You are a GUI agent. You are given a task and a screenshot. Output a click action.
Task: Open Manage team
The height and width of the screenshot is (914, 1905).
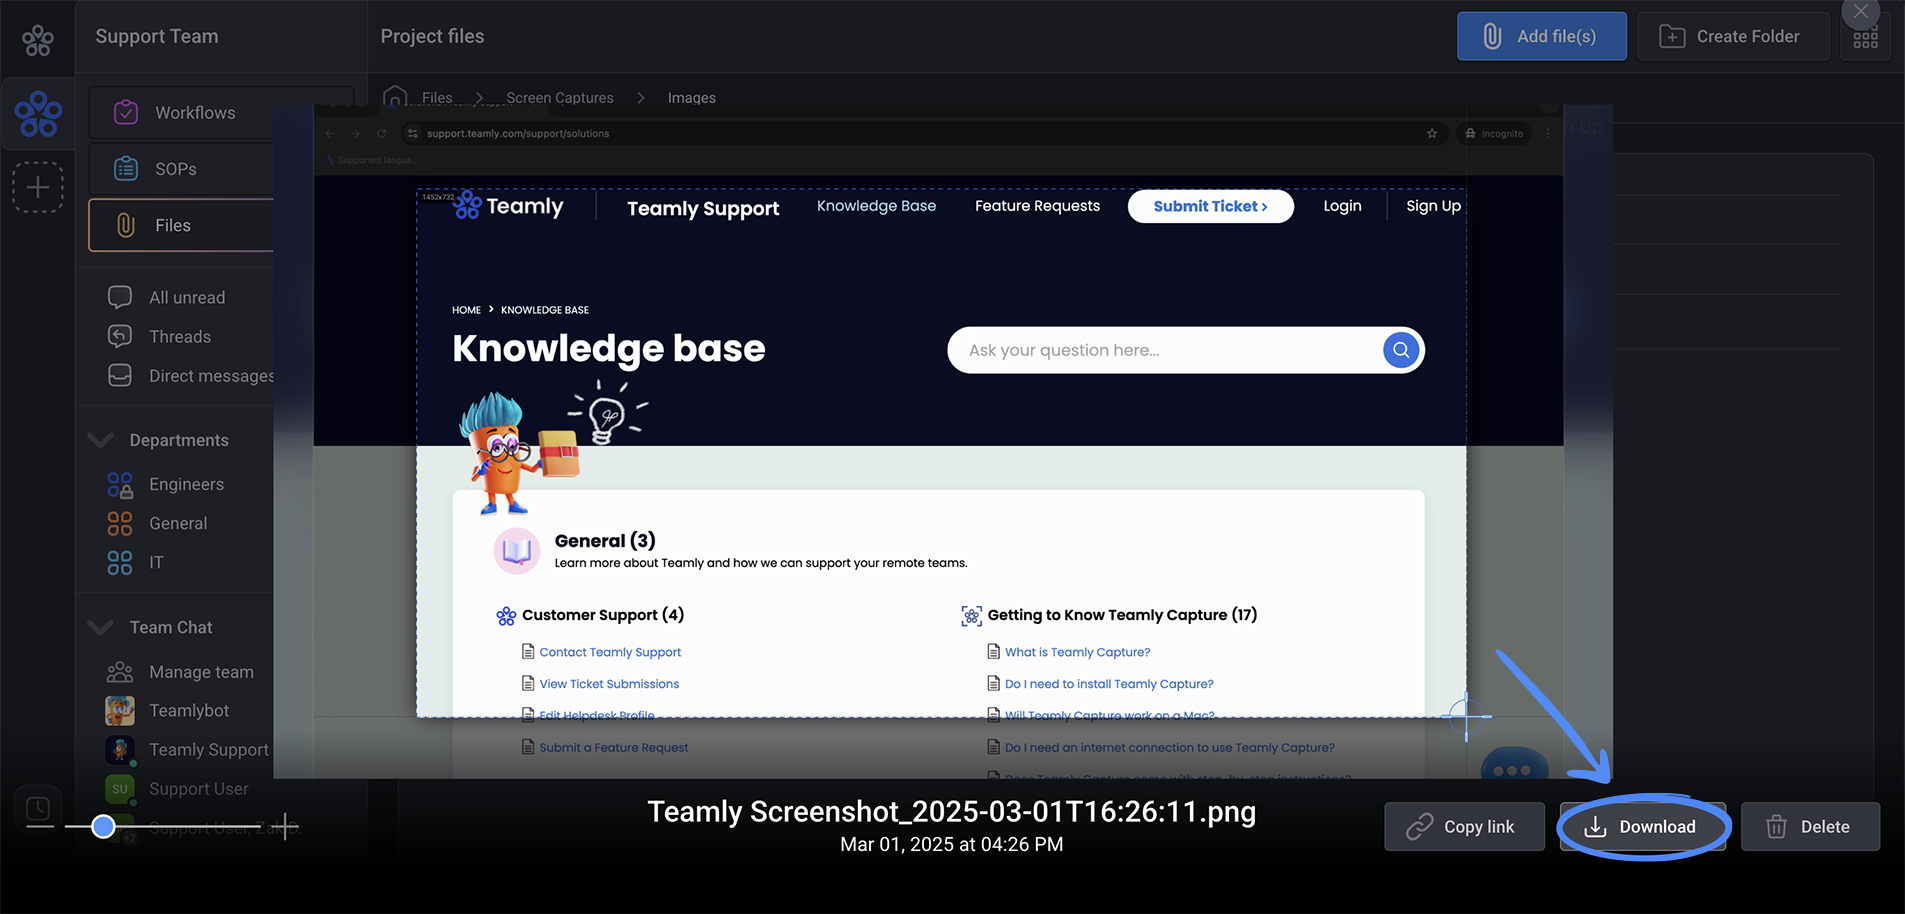coord(201,672)
